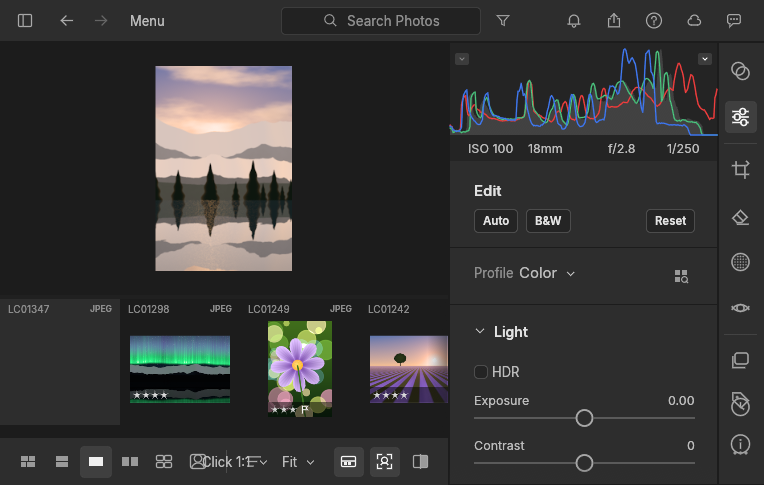Open the Versions stacked squares icon

tap(740, 360)
